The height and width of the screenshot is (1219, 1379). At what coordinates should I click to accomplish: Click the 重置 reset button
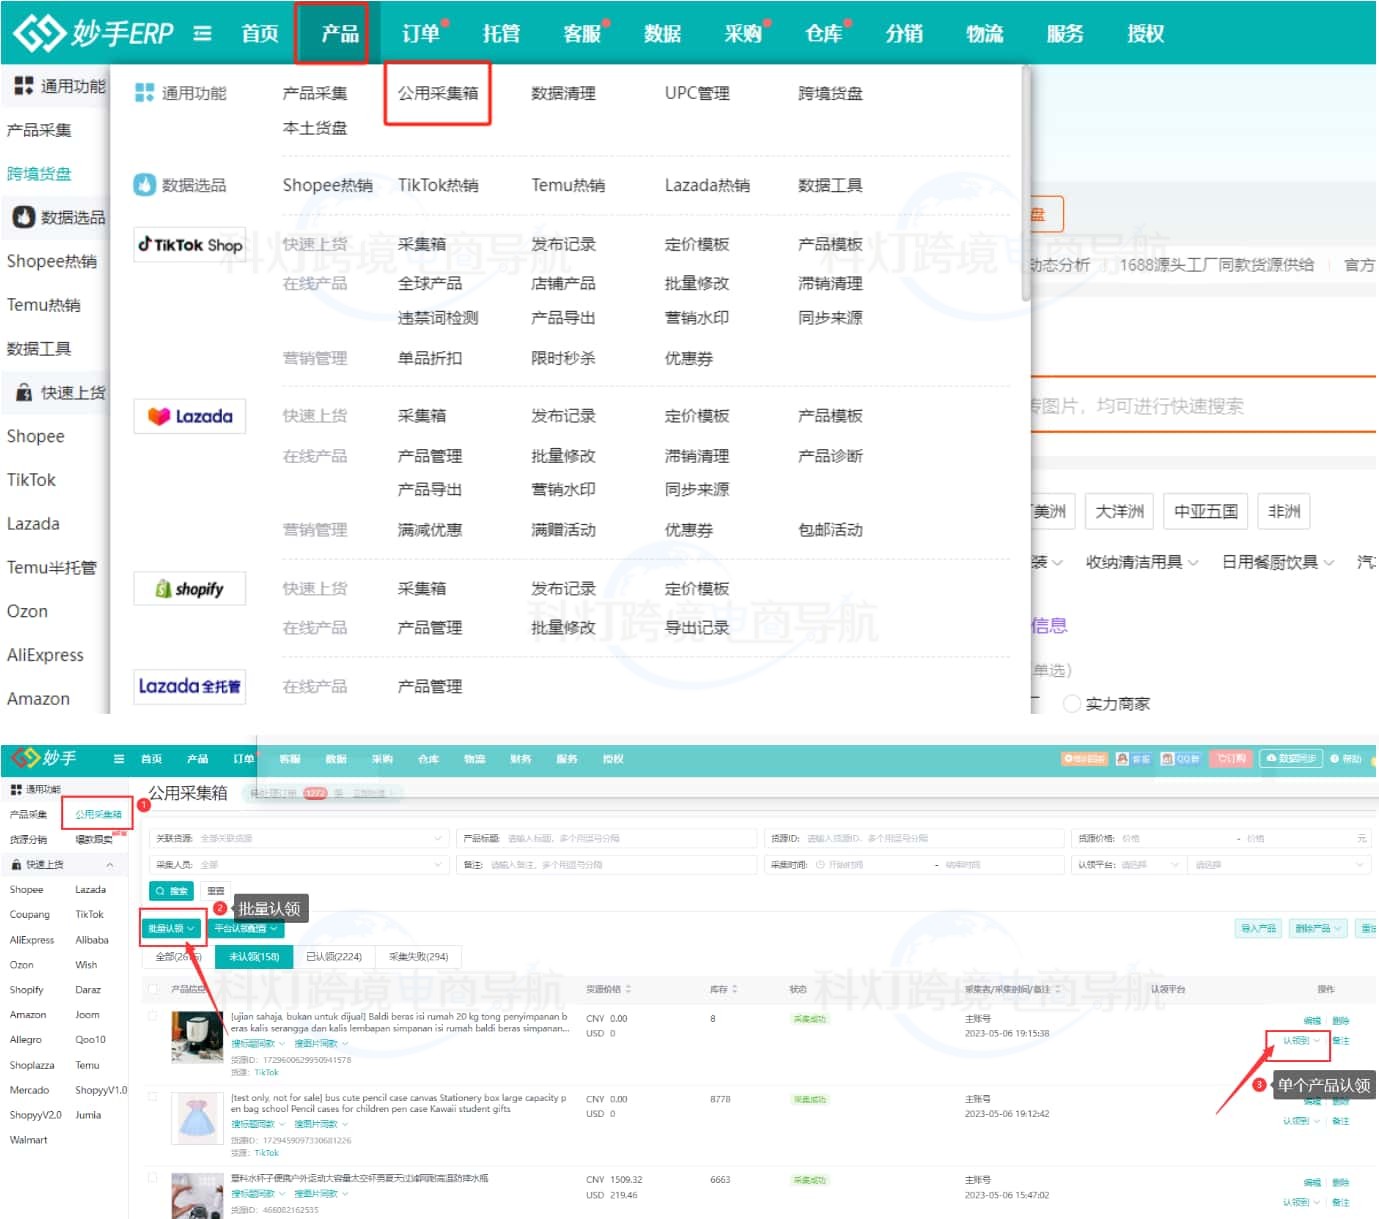pyautogui.click(x=216, y=891)
